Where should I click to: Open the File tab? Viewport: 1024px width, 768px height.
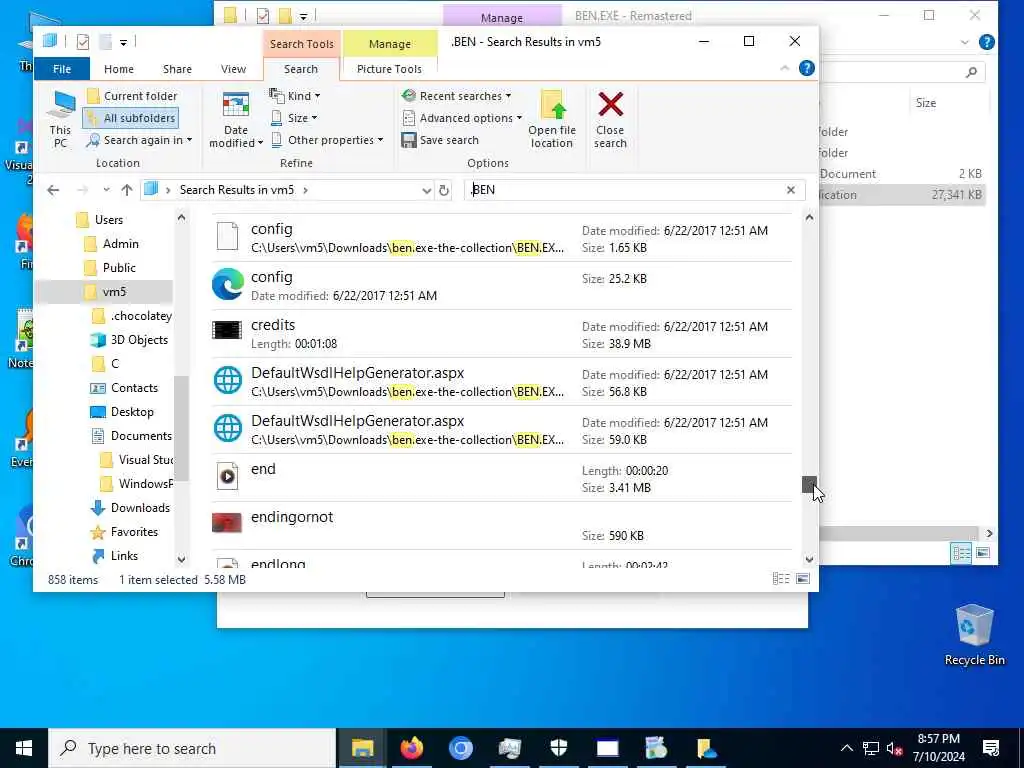click(x=62, y=69)
